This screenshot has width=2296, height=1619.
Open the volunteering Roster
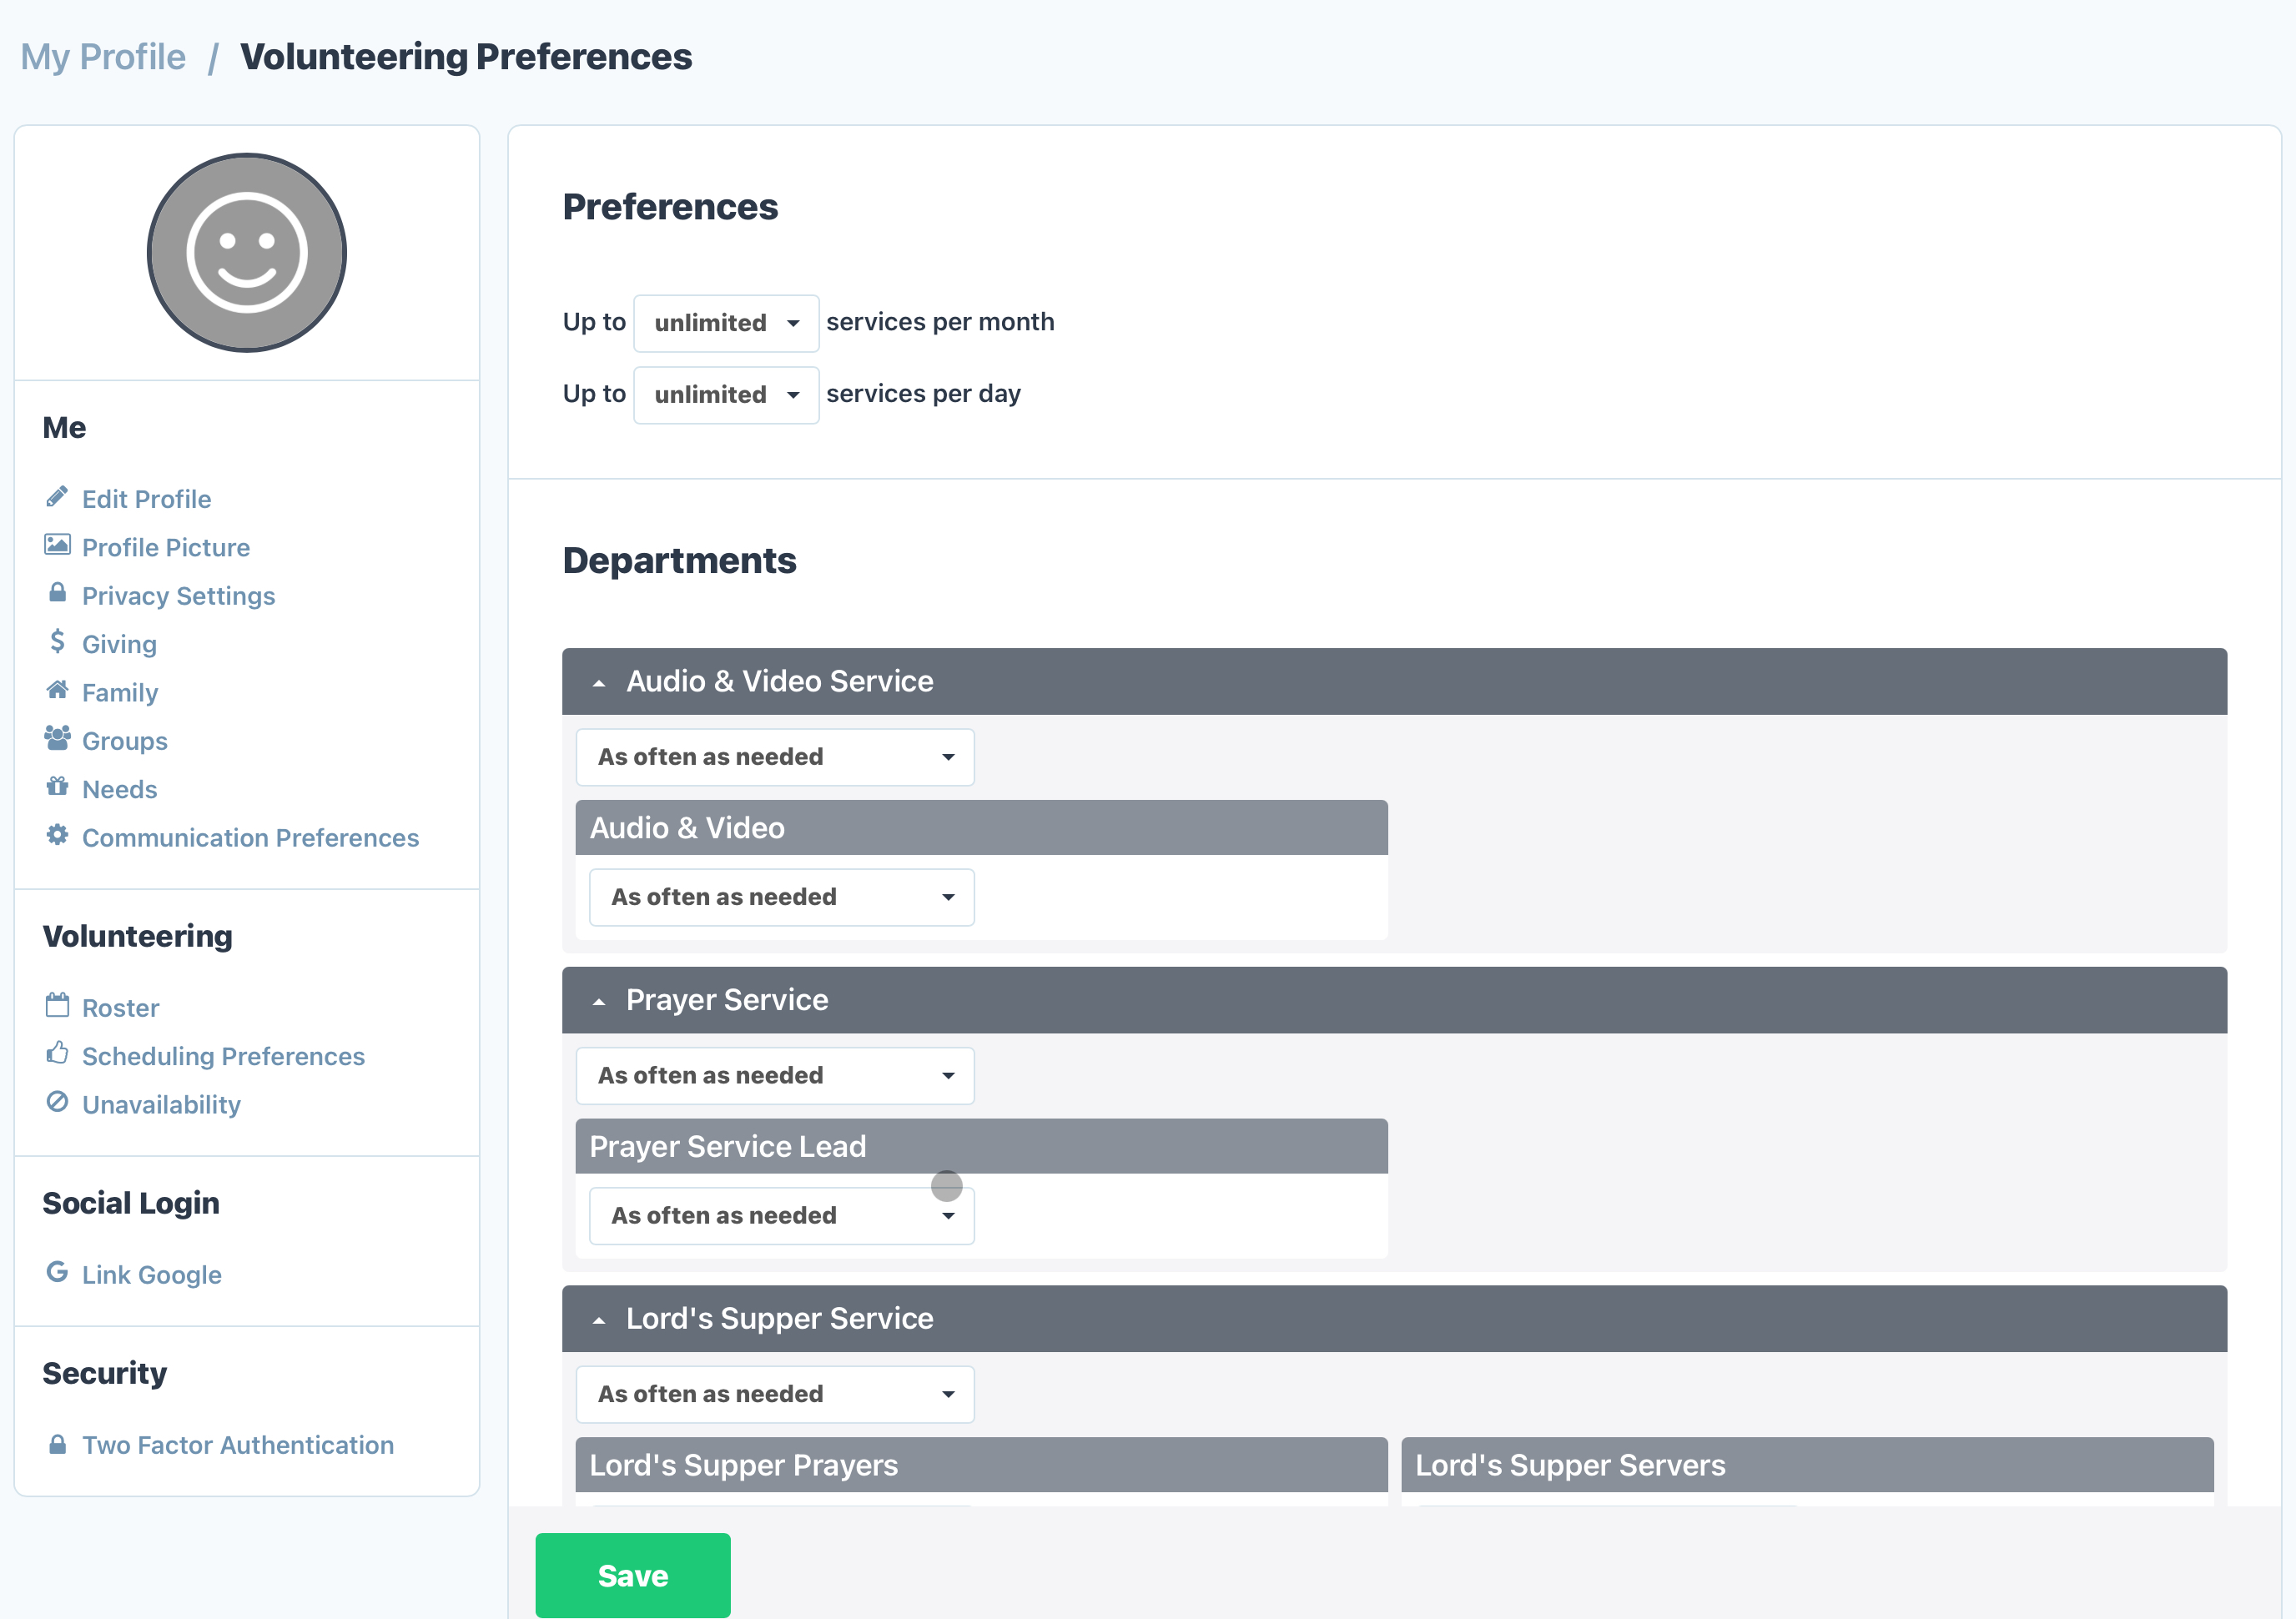pyautogui.click(x=120, y=1008)
